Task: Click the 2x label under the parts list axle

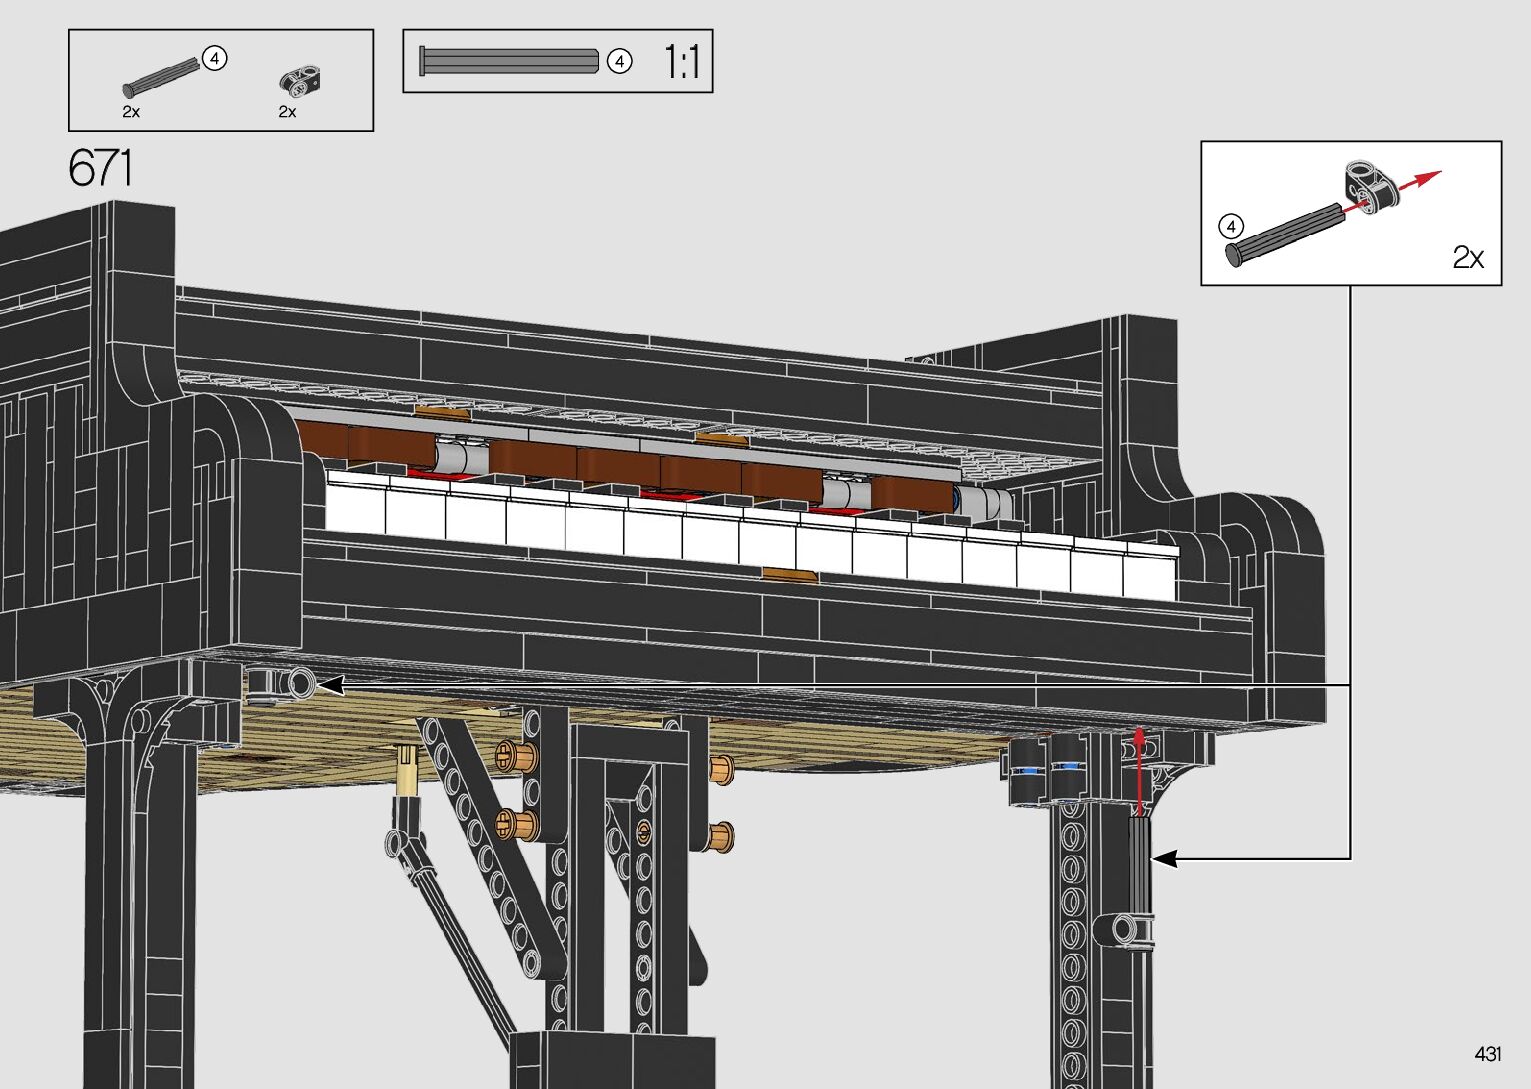Action: [131, 112]
